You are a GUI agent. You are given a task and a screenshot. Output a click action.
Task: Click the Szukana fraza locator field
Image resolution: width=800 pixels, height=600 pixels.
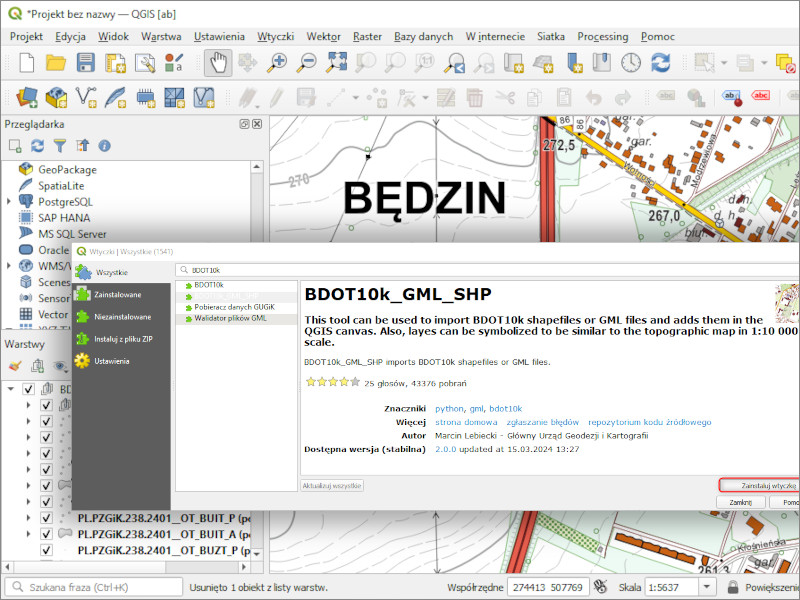pos(94,587)
